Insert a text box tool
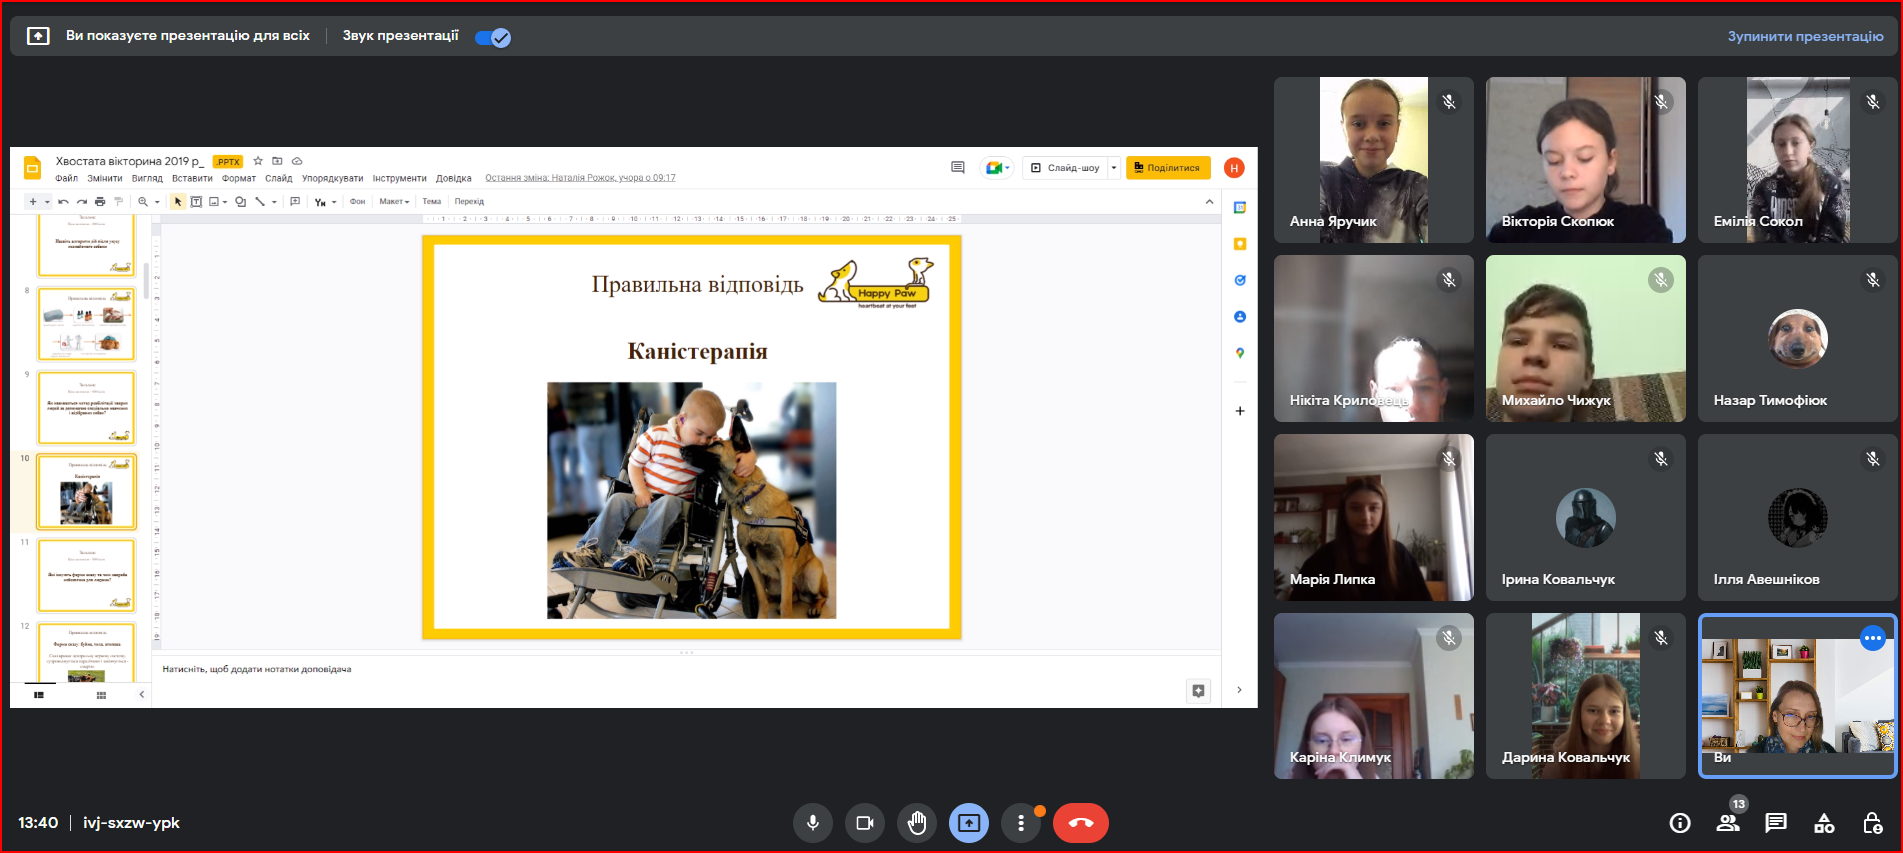1903x853 pixels. click(196, 202)
